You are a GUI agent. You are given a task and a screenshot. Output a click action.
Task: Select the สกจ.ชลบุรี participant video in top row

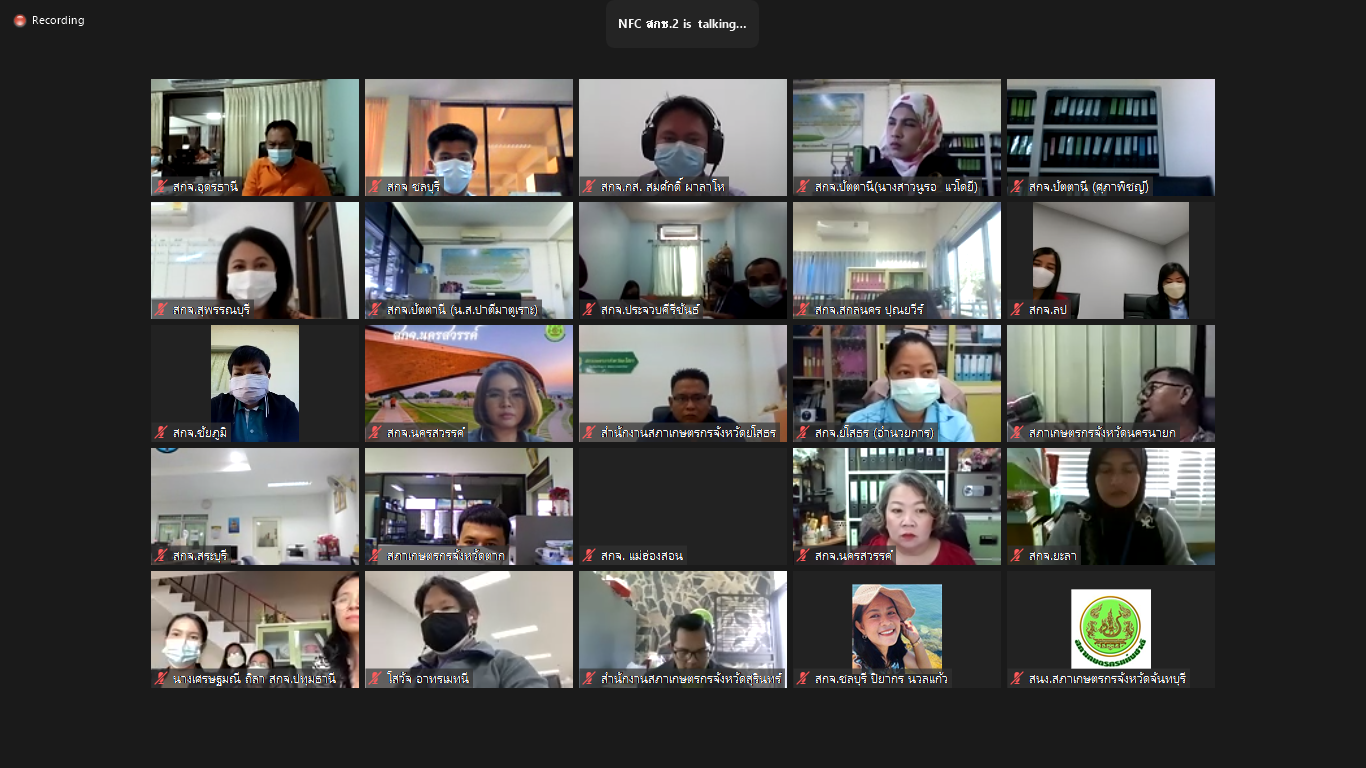[469, 137]
